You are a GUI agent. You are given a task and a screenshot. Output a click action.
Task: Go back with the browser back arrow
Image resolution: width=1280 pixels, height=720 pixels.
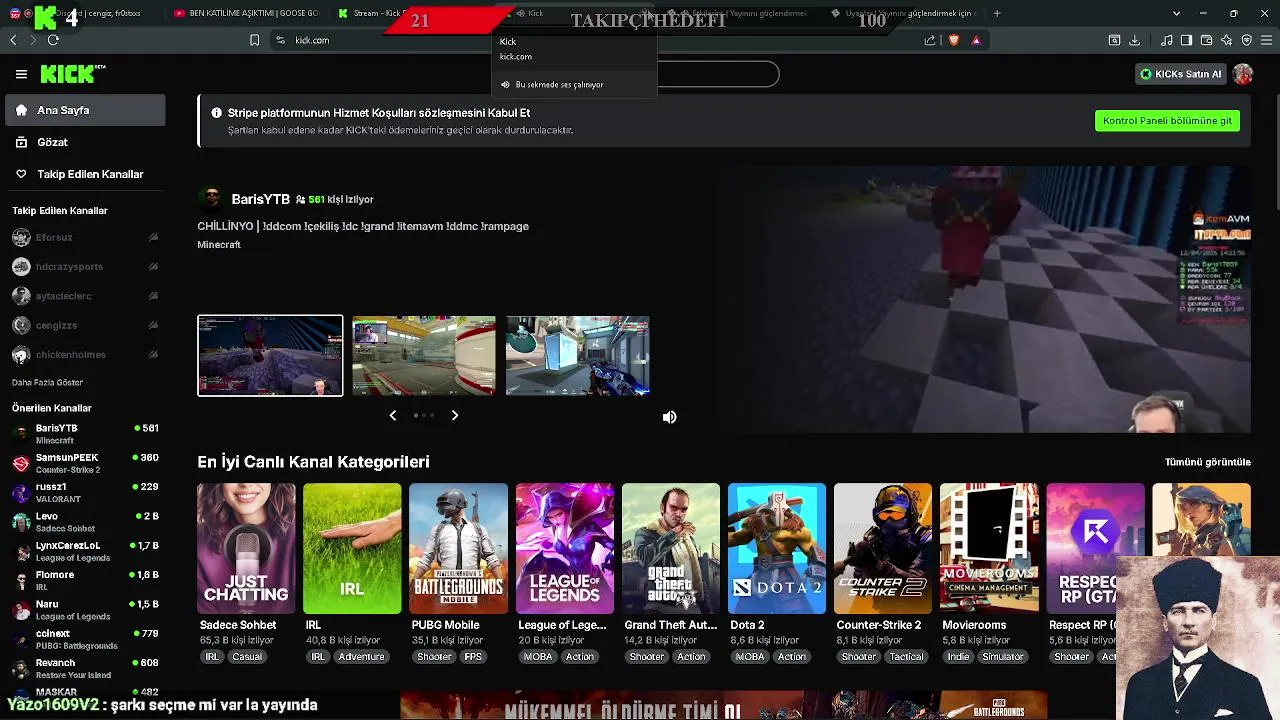[x=13, y=40]
